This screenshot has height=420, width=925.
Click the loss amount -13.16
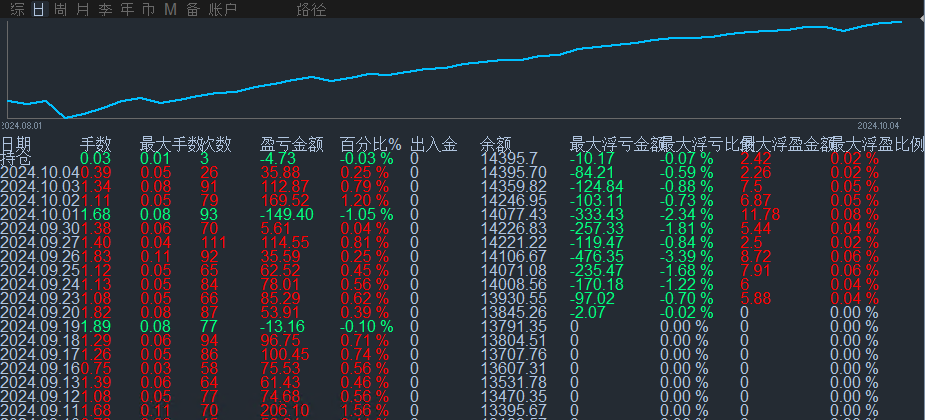283,326
